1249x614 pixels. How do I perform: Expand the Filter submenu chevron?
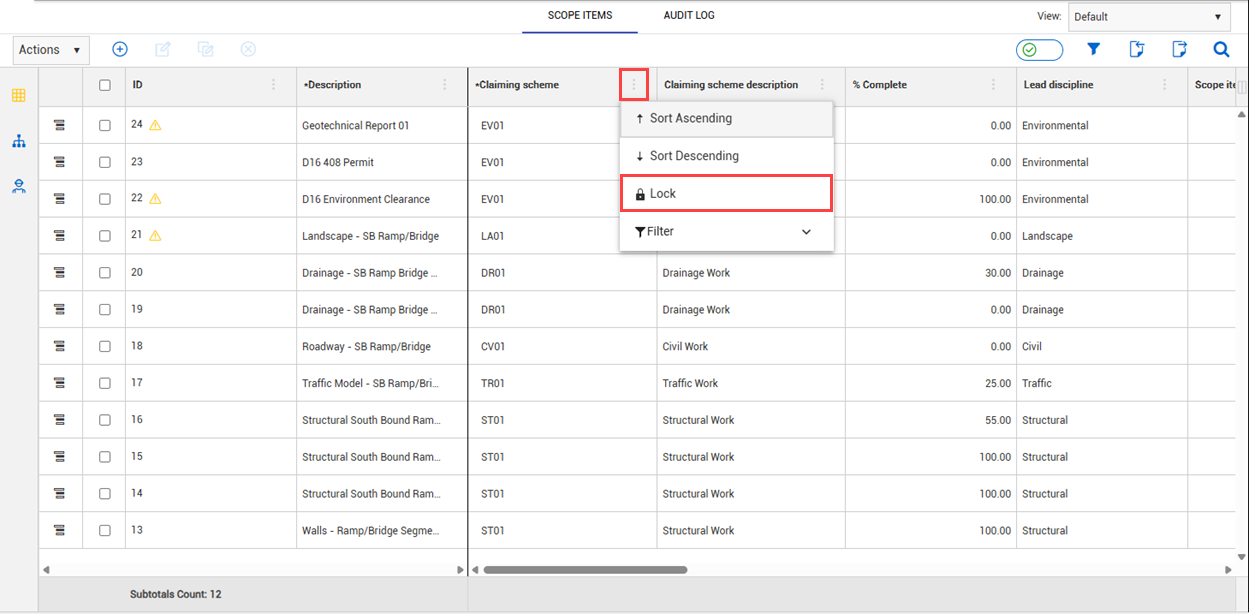(806, 232)
